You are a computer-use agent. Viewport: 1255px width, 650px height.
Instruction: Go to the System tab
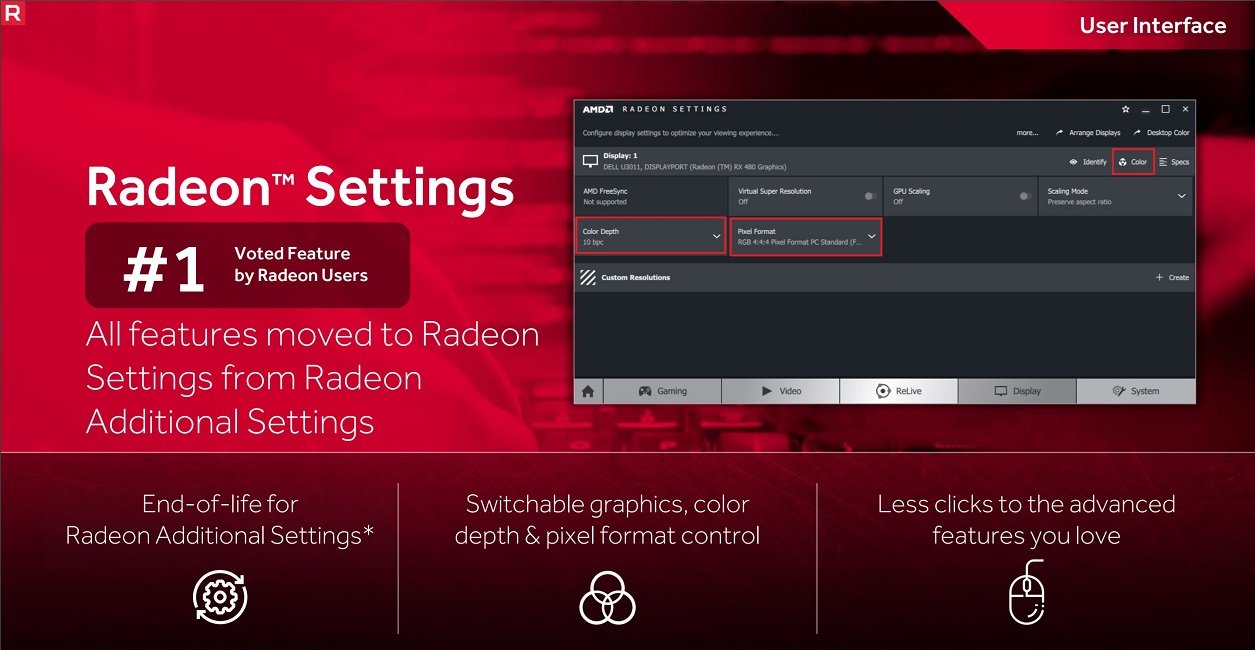click(1136, 391)
